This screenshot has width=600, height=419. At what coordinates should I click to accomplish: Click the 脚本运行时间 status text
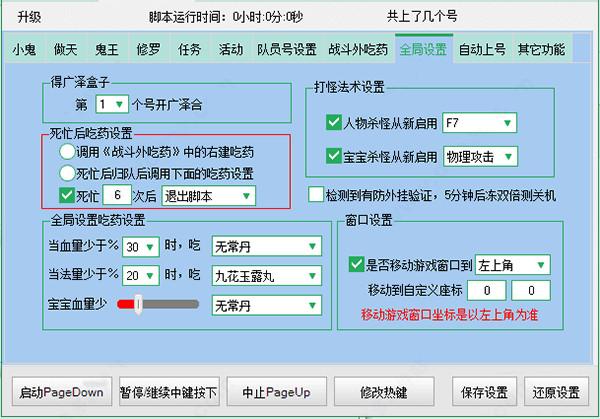tap(226, 17)
